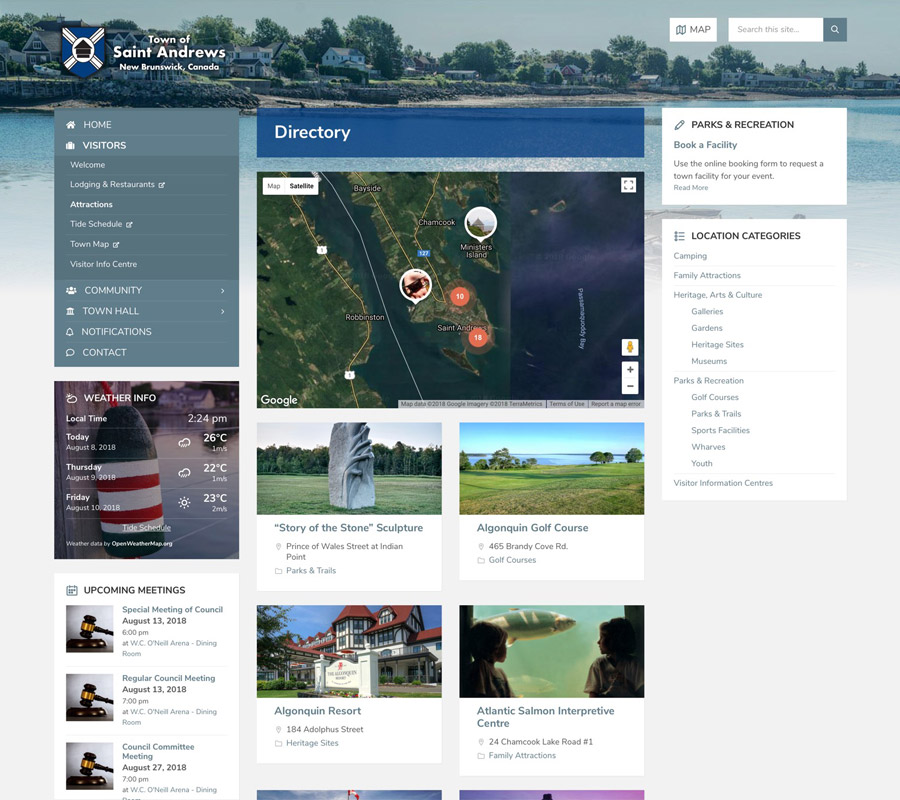Open Council Committee Meeting link
The height and width of the screenshot is (800, 900).
[158, 751]
